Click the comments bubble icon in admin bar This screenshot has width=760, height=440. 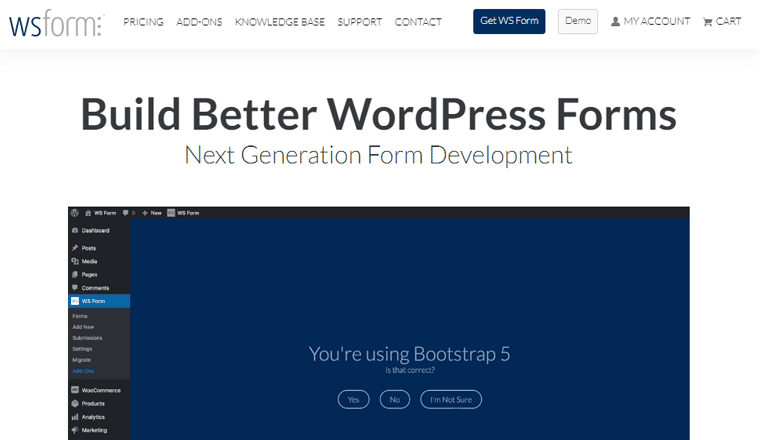pos(126,213)
